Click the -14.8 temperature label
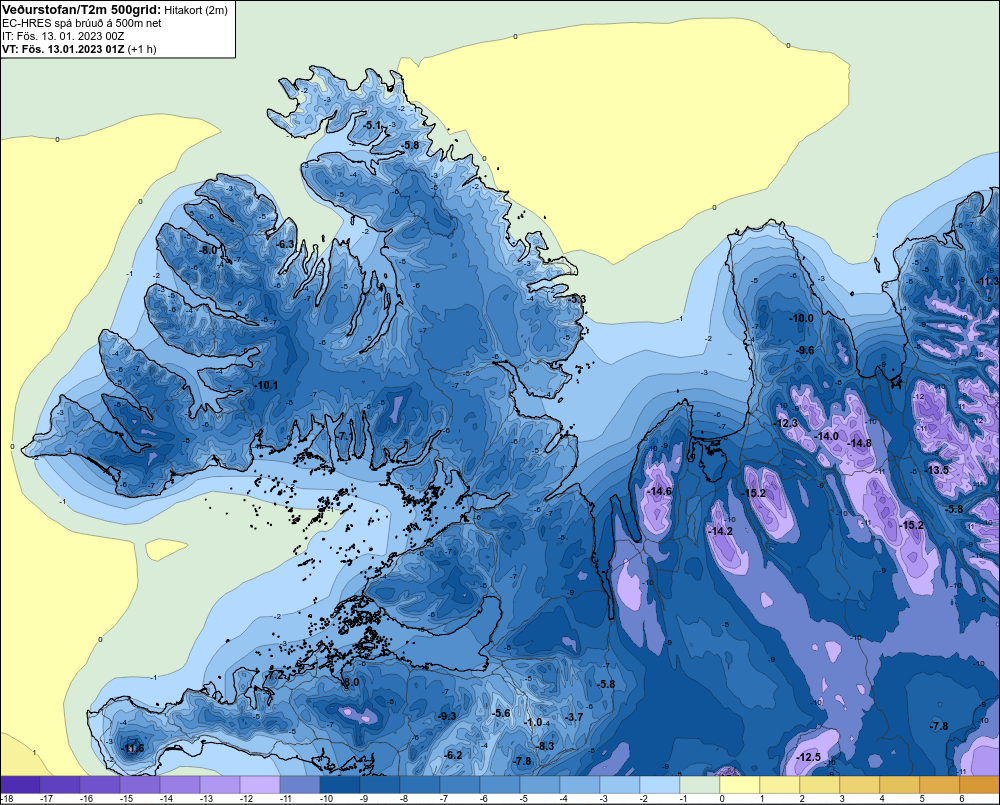 [x=859, y=443]
